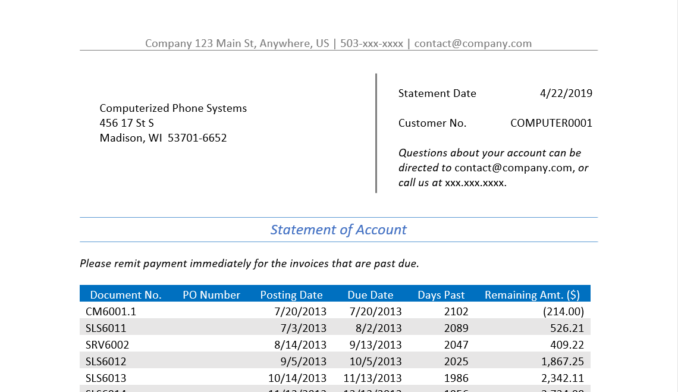Image resolution: width=678 pixels, height=392 pixels.
Task: Select credit amount (214.00)
Action: [x=563, y=312]
